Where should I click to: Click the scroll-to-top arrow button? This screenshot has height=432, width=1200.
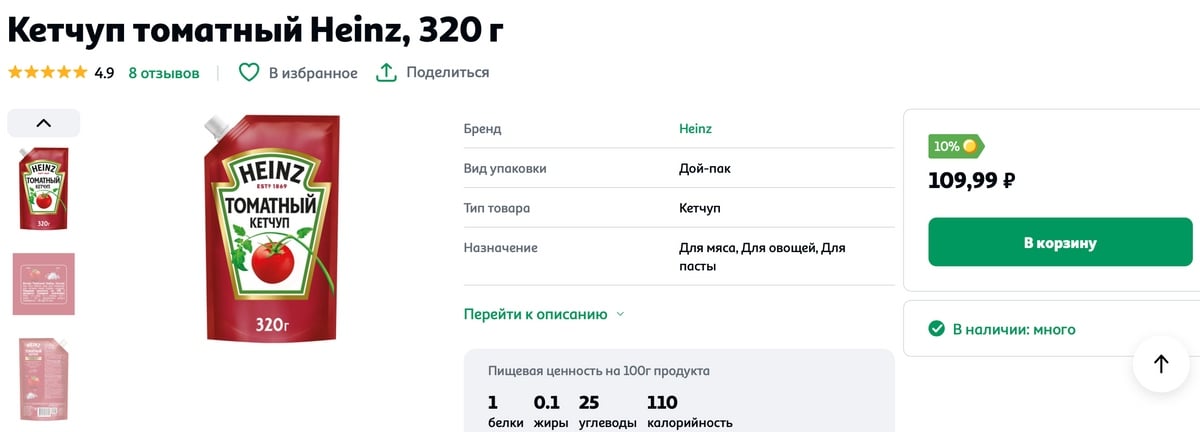(1161, 364)
